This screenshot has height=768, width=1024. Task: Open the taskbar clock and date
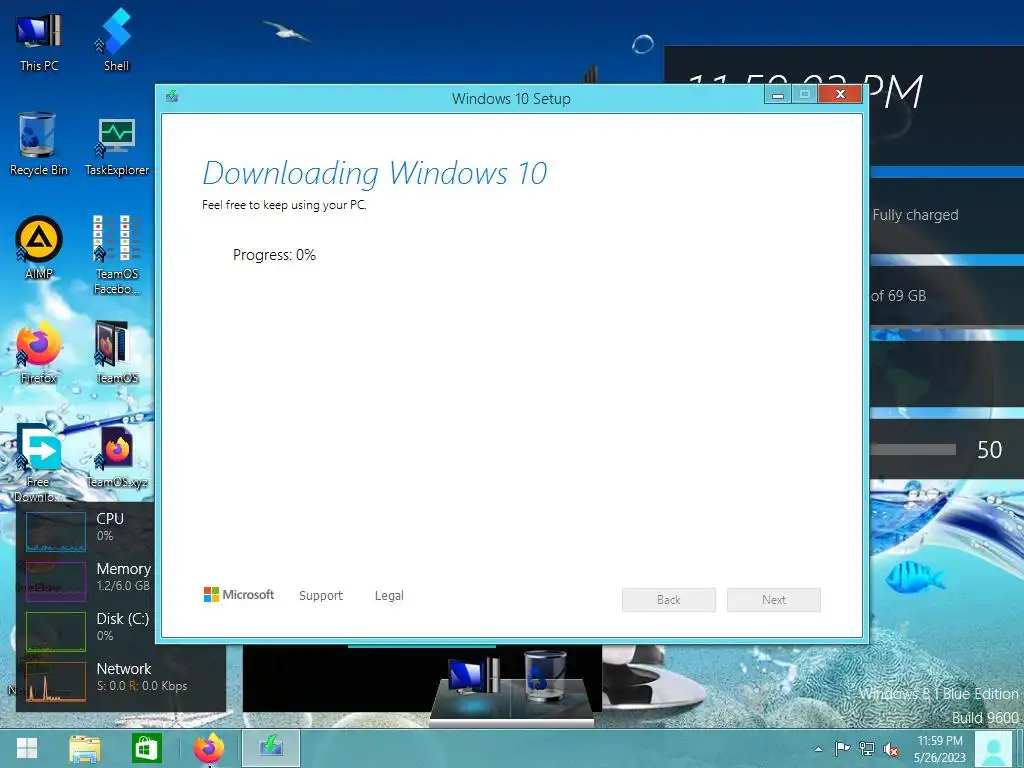(940, 749)
